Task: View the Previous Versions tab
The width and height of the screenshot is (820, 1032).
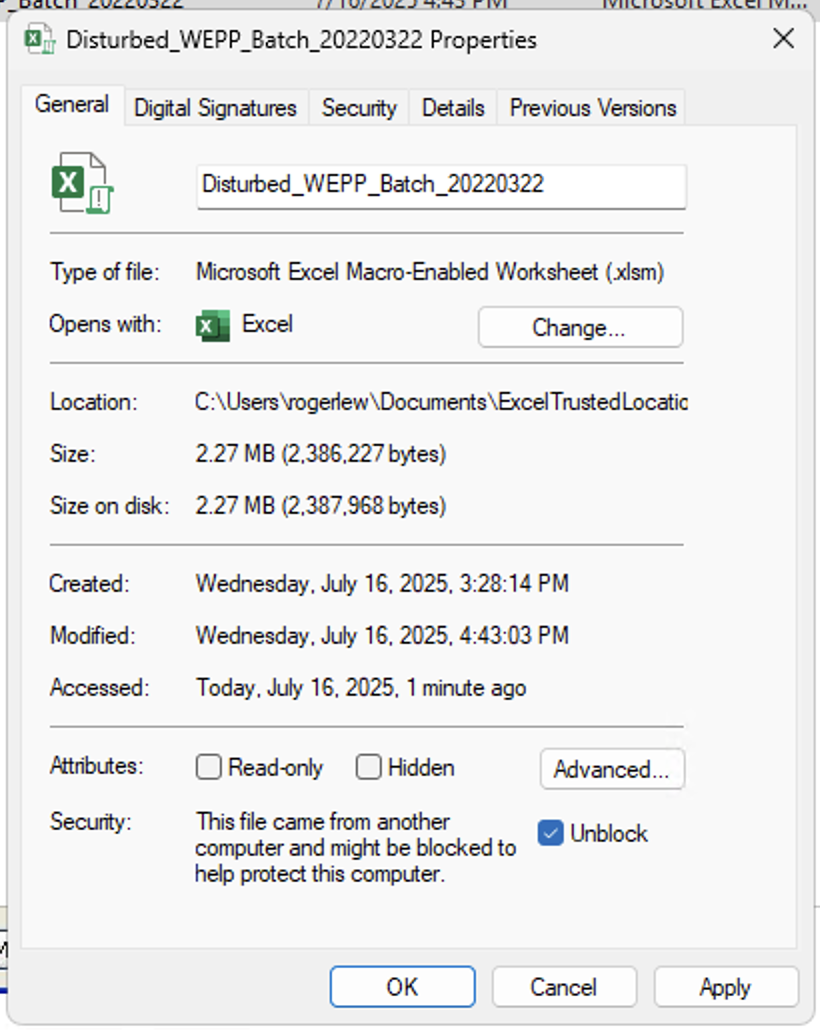Action: pyautogui.click(x=592, y=107)
